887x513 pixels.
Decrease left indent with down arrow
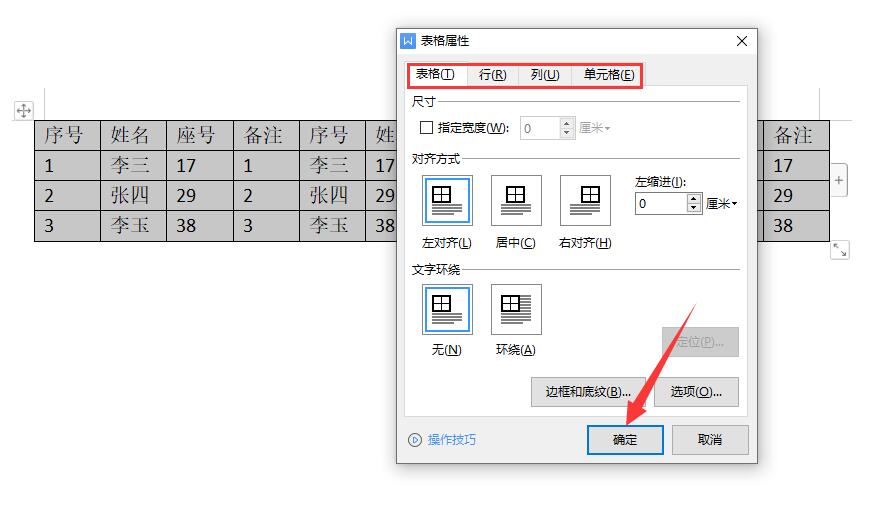pyautogui.click(x=695, y=209)
